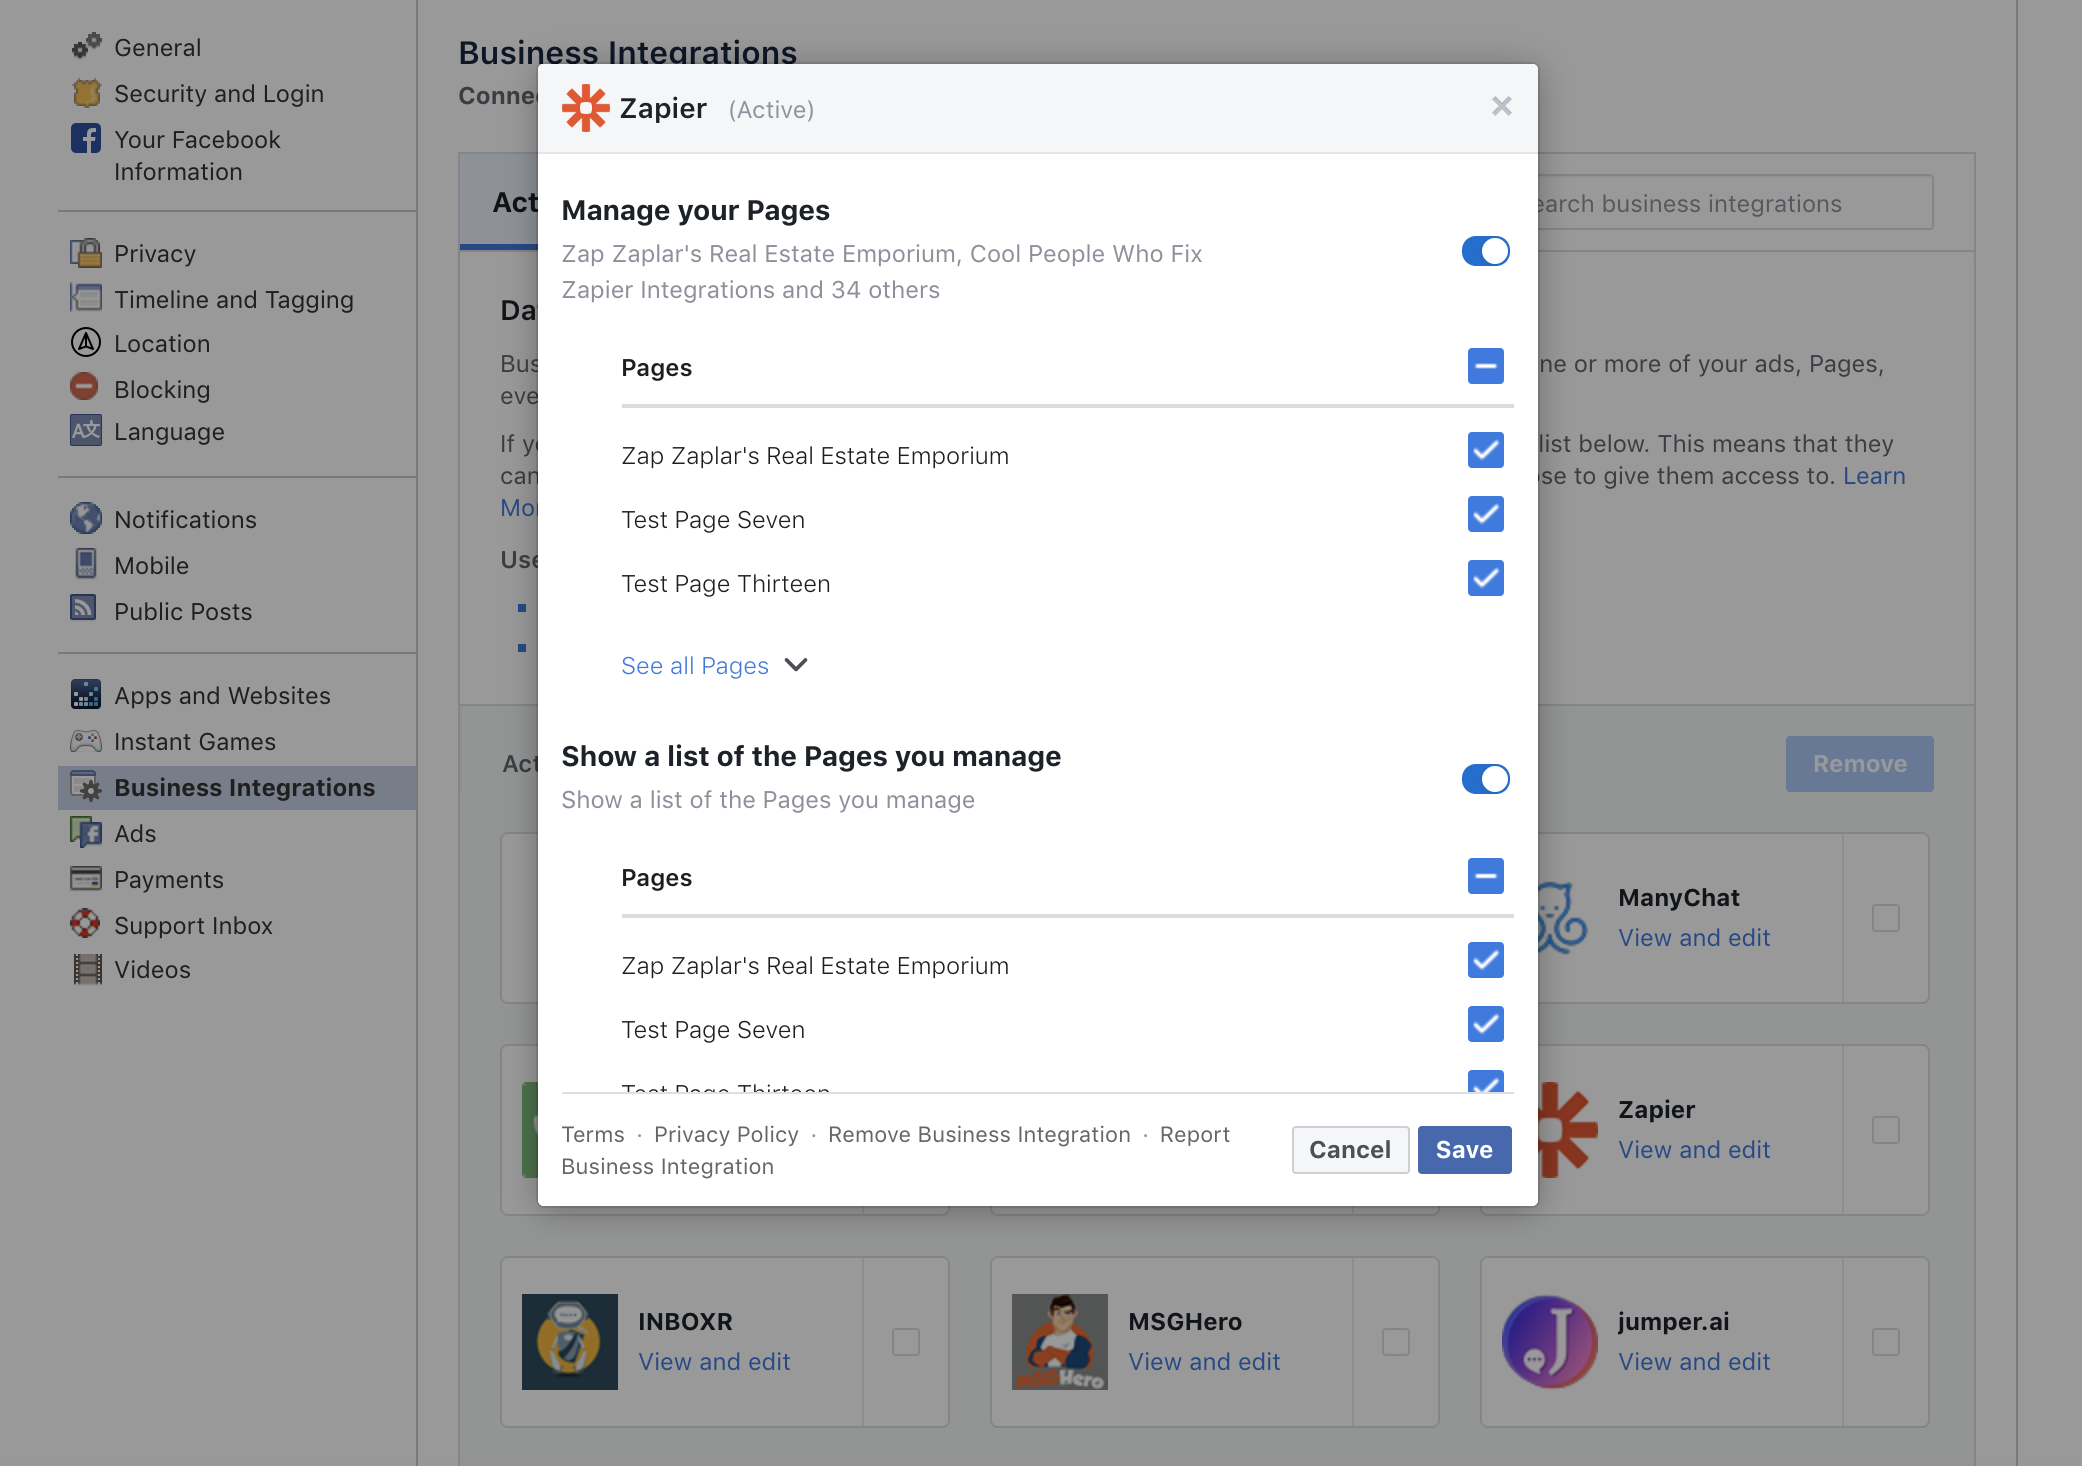The image size is (2082, 1466).
Task: Uncheck Test Page Thirteen in the first list
Action: coord(1485,579)
